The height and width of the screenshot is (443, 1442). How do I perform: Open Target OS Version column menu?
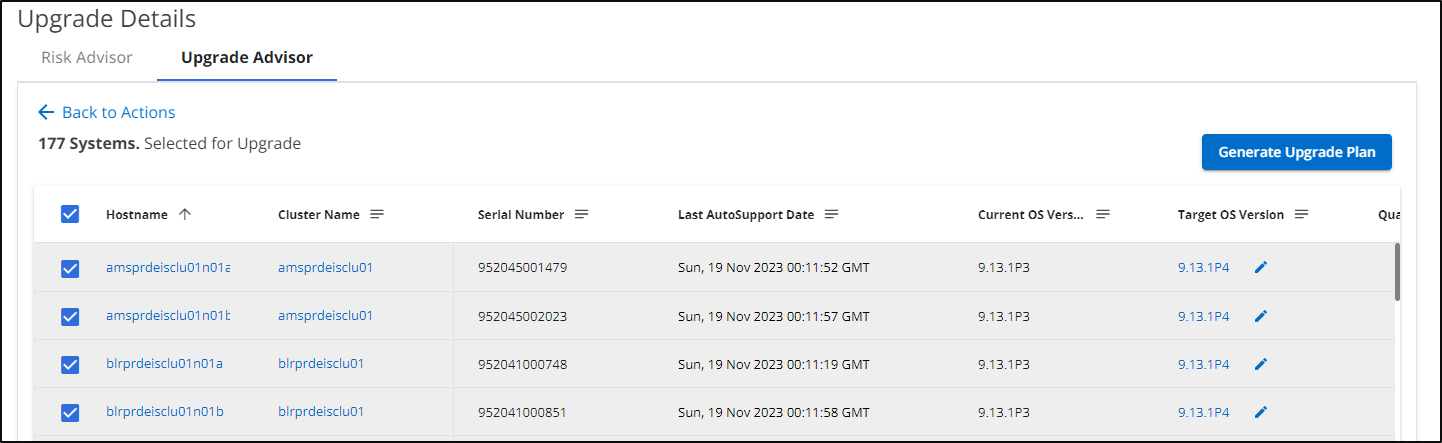click(x=1302, y=214)
